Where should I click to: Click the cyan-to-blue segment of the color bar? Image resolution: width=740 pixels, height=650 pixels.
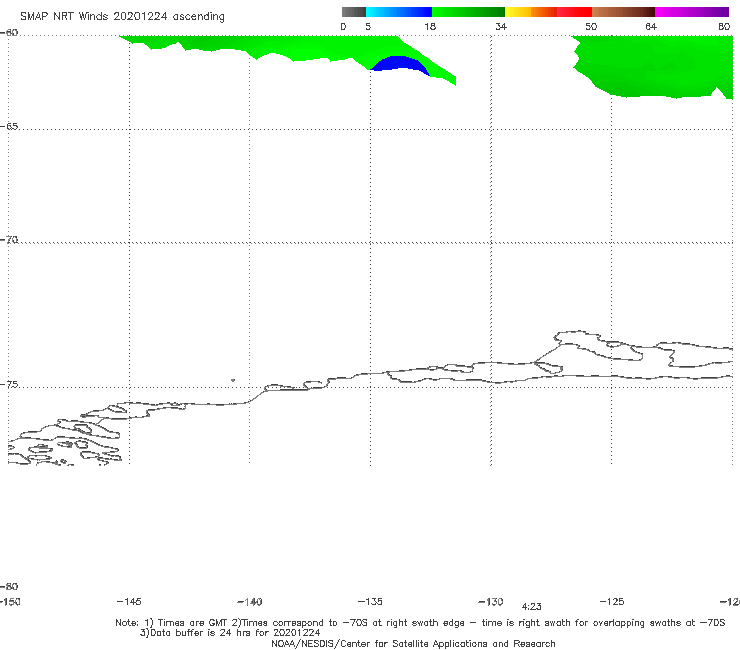tap(399, 12)
